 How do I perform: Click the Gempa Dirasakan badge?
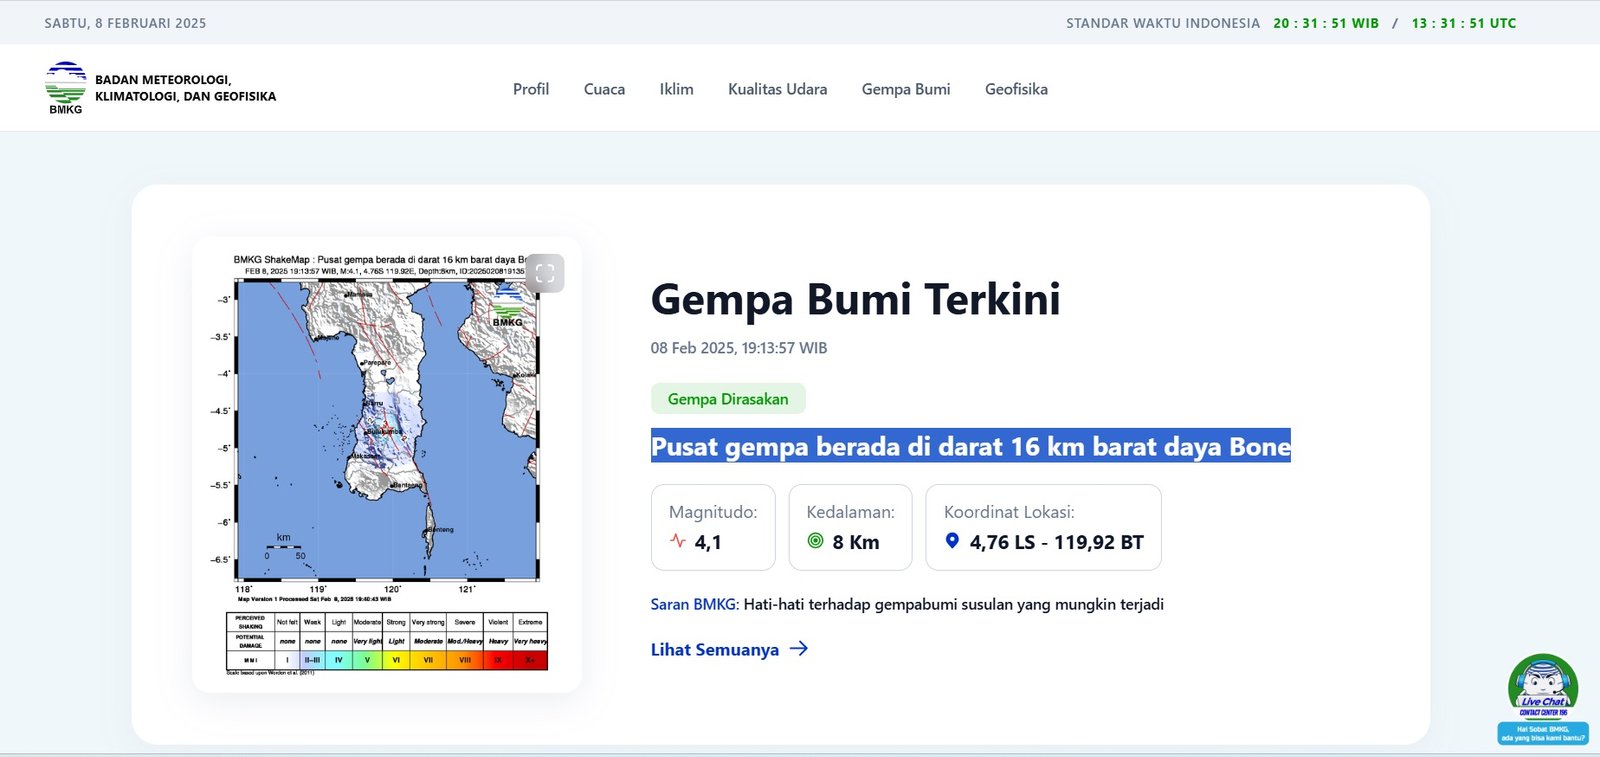coord(727,399)
